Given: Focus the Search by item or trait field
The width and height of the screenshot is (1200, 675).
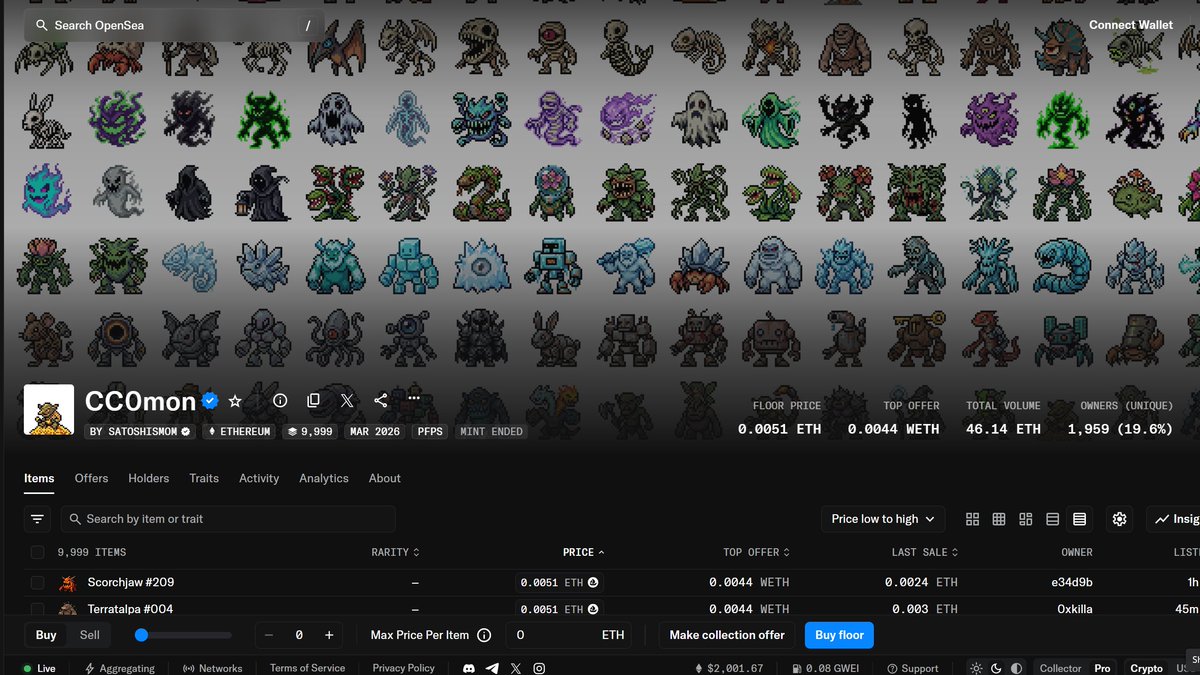Looking at the screenshot, I should [x=228, y=519].
